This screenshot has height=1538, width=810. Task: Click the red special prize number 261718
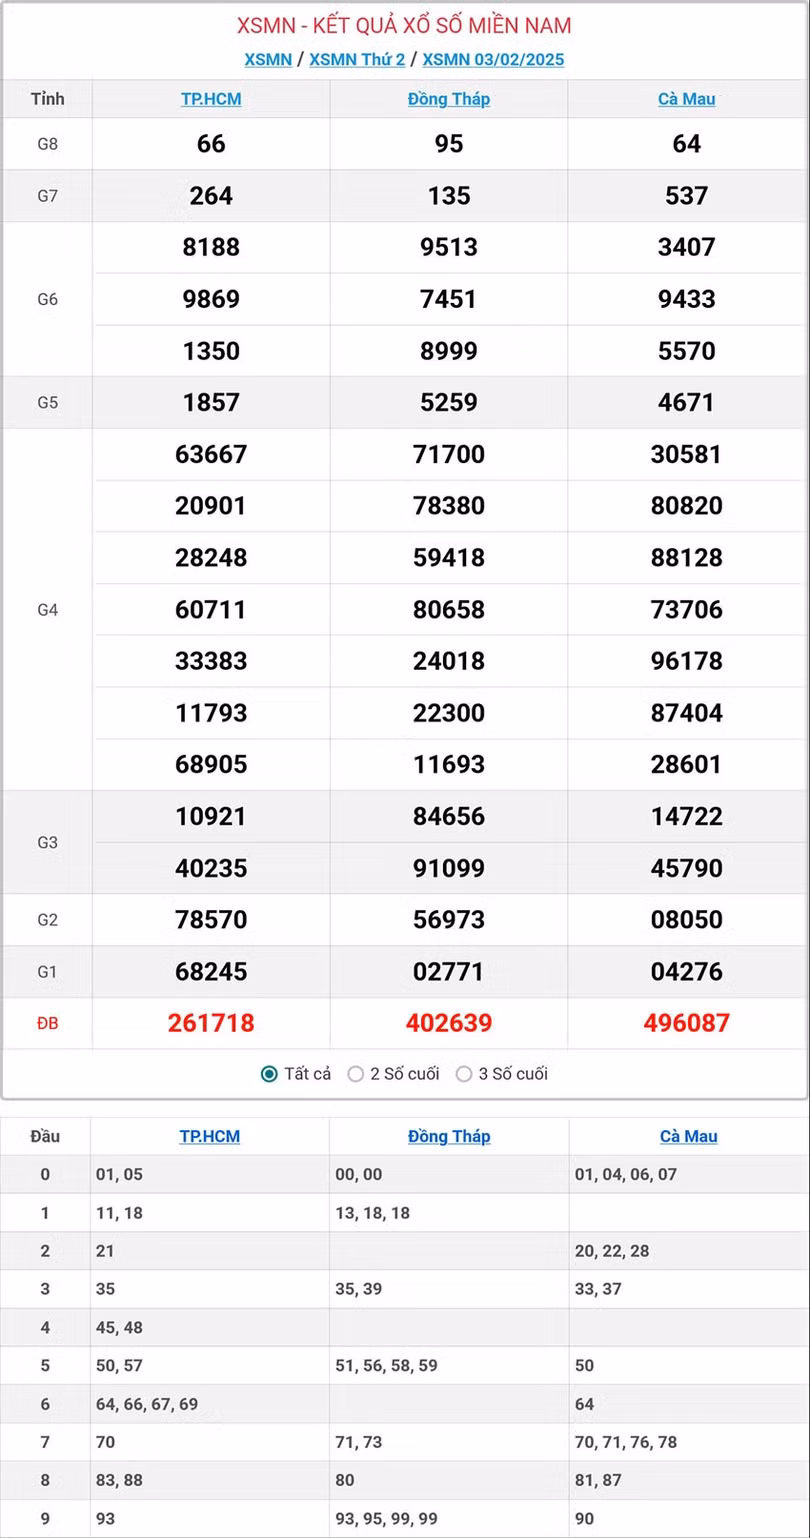click(211, 1023)
